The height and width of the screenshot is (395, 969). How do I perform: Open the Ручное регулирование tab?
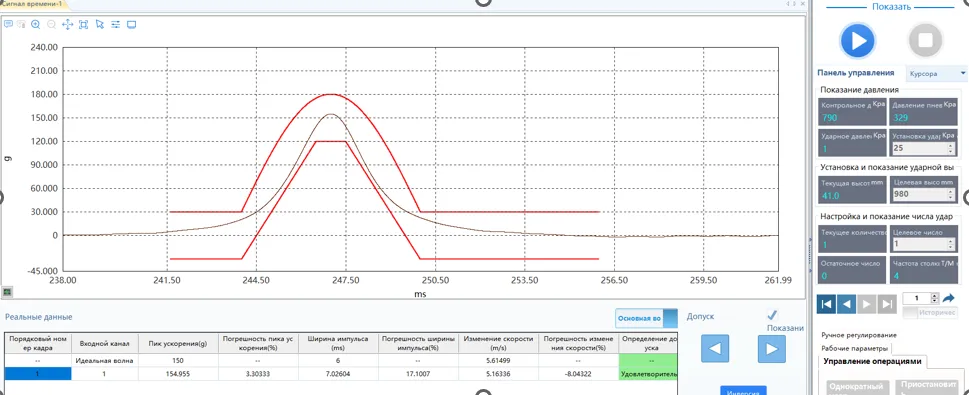point(858,335)
